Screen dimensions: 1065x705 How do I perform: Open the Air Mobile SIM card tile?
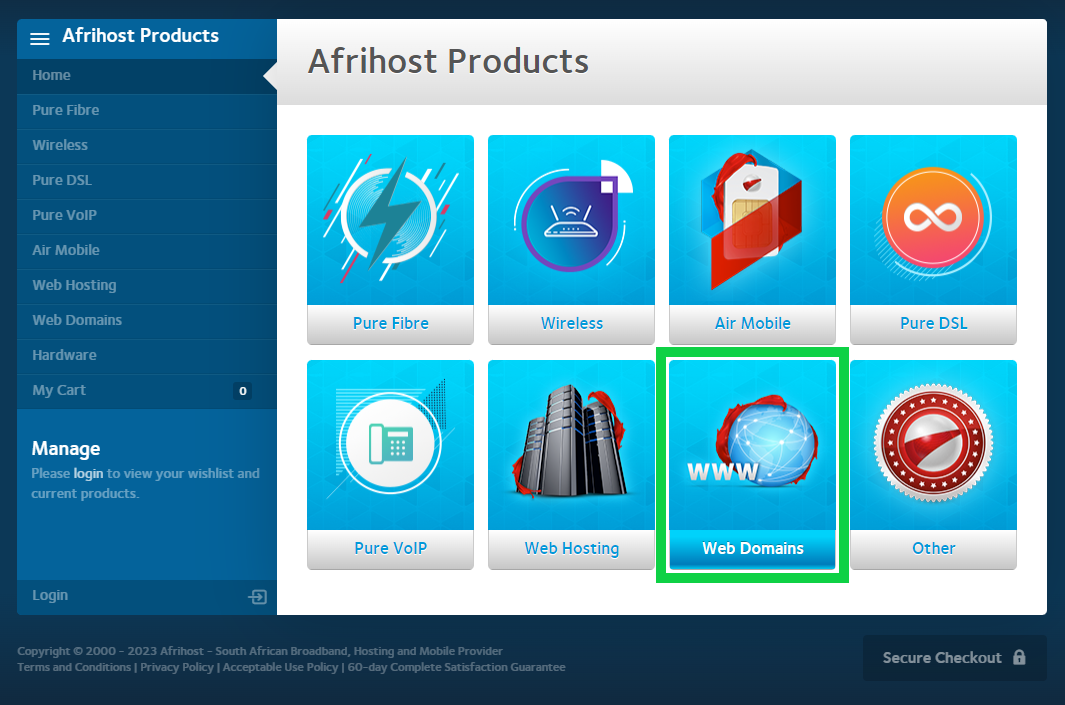point(752,222)
